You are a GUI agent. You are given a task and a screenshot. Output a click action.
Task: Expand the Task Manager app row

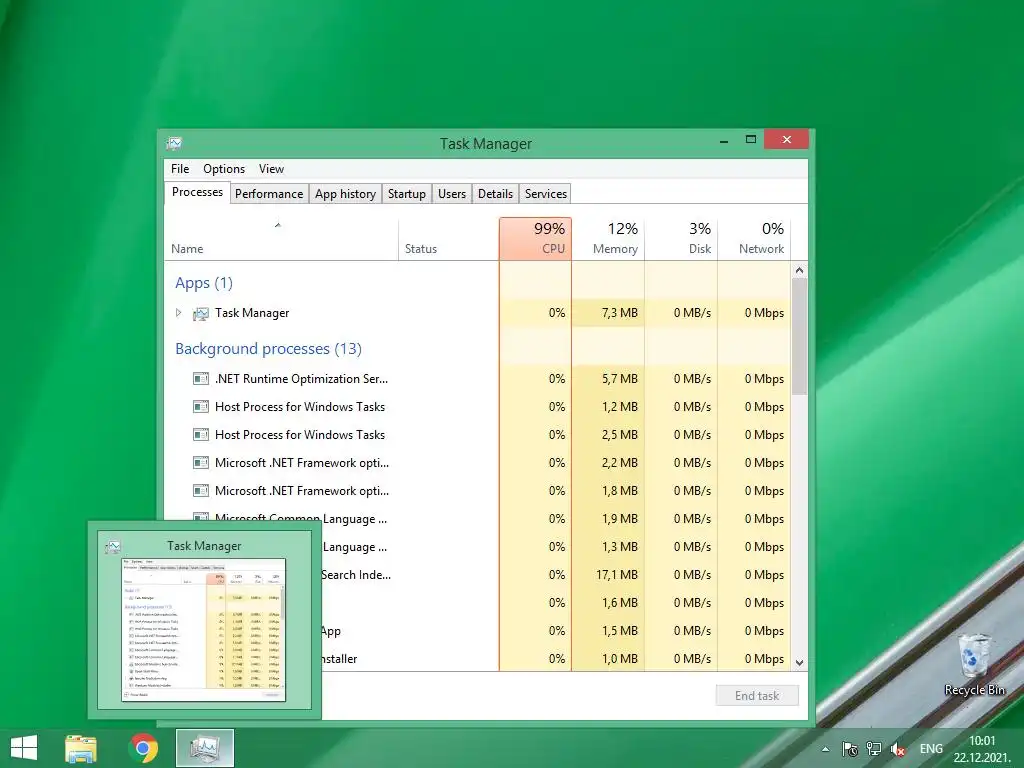[178, 313]
